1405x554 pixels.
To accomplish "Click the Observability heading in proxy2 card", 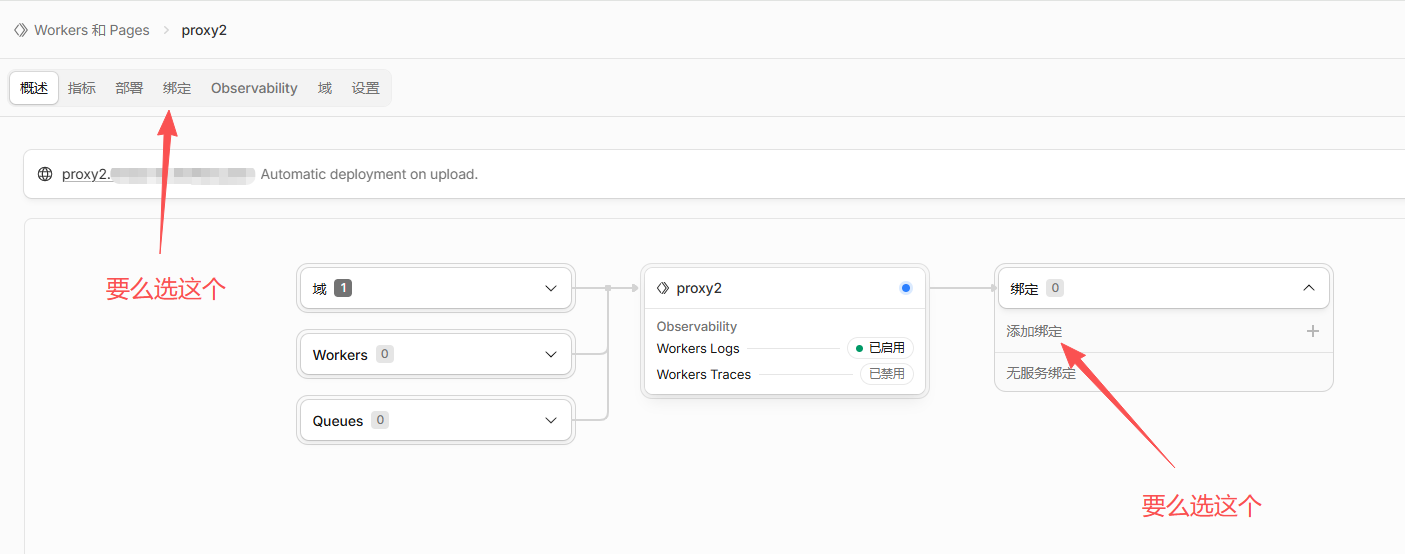I will 697,326.
